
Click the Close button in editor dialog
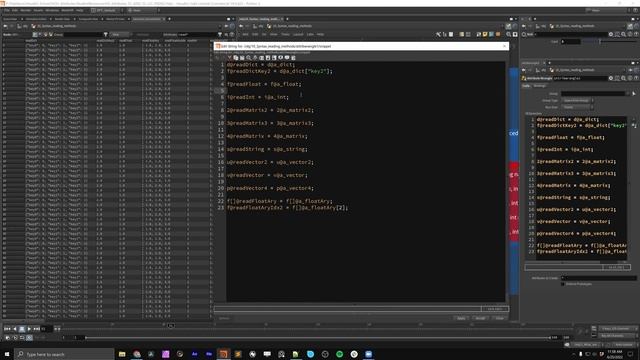point(499,318)
